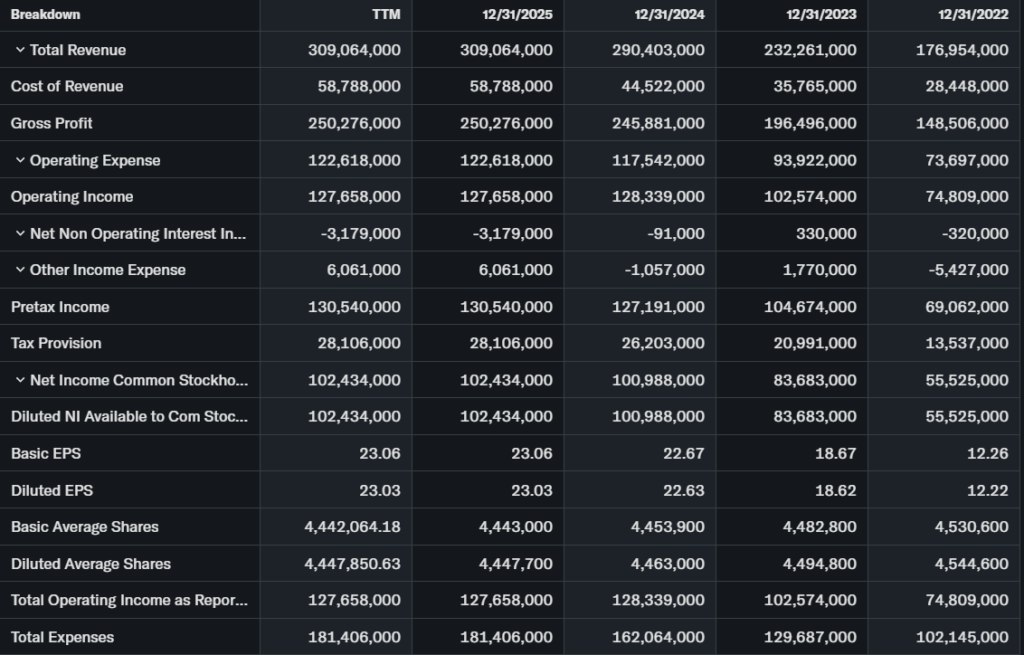The height and width of the screenshot is (655, 1024).
Task: Click the 12/31/2022 column header
Action: point(972,14)
